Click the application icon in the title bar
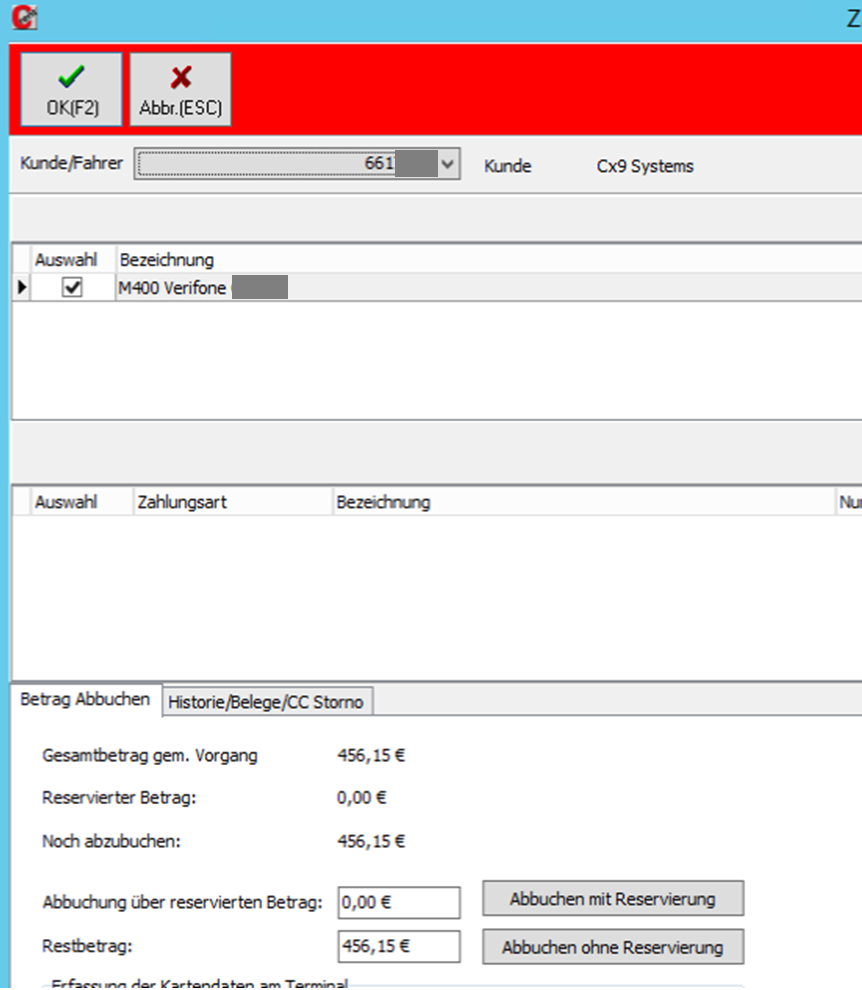The width and height of the screenshot is (862, 990). click(17, 17)
